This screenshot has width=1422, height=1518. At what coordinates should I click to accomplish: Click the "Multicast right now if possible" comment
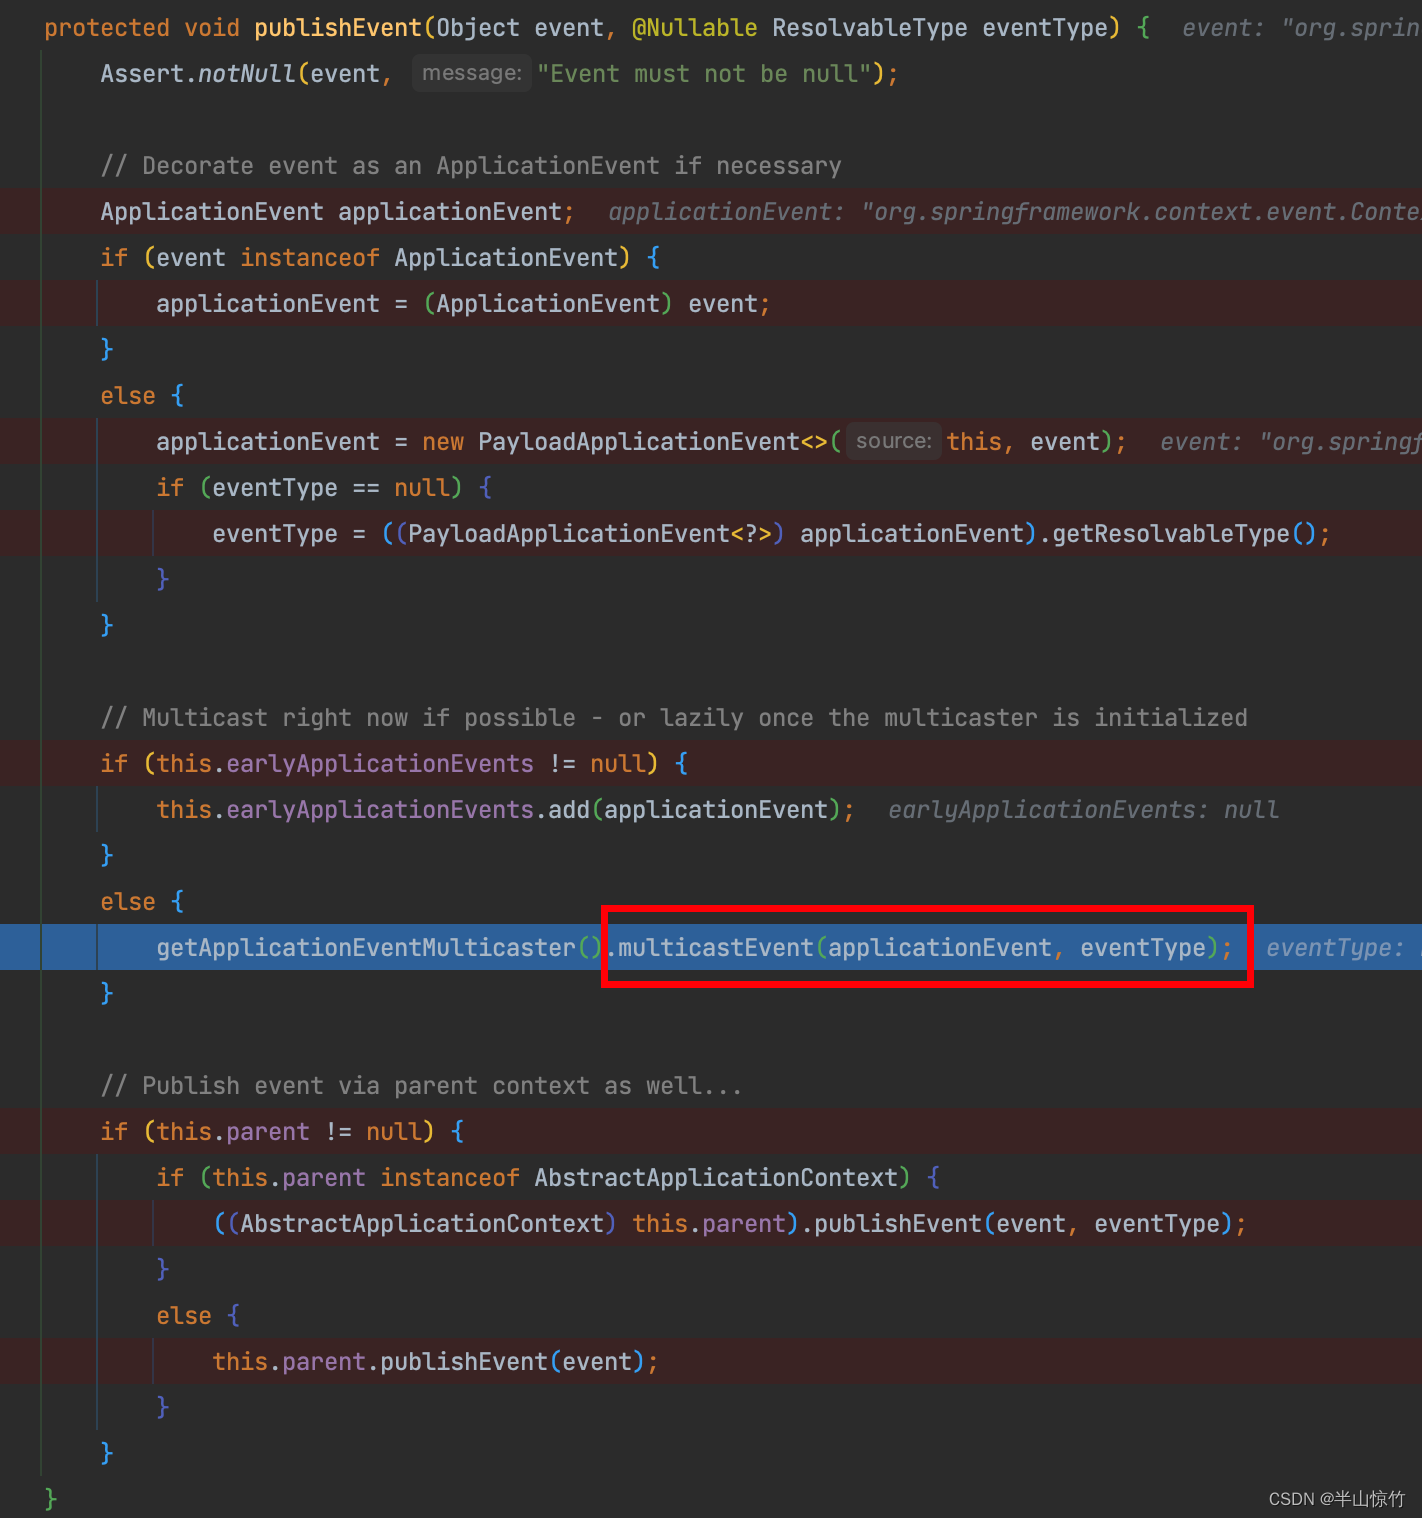674,718
